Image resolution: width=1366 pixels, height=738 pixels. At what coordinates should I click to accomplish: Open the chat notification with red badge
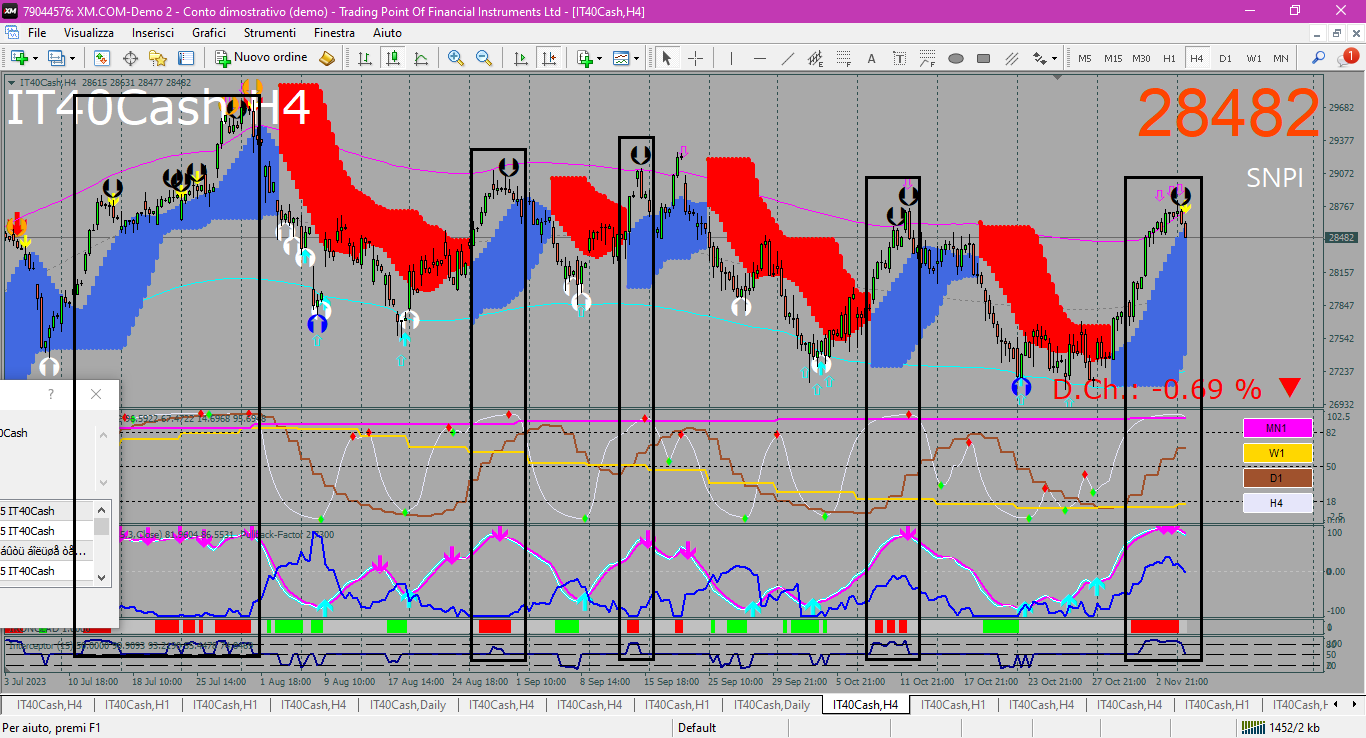tap(1349, 57)
